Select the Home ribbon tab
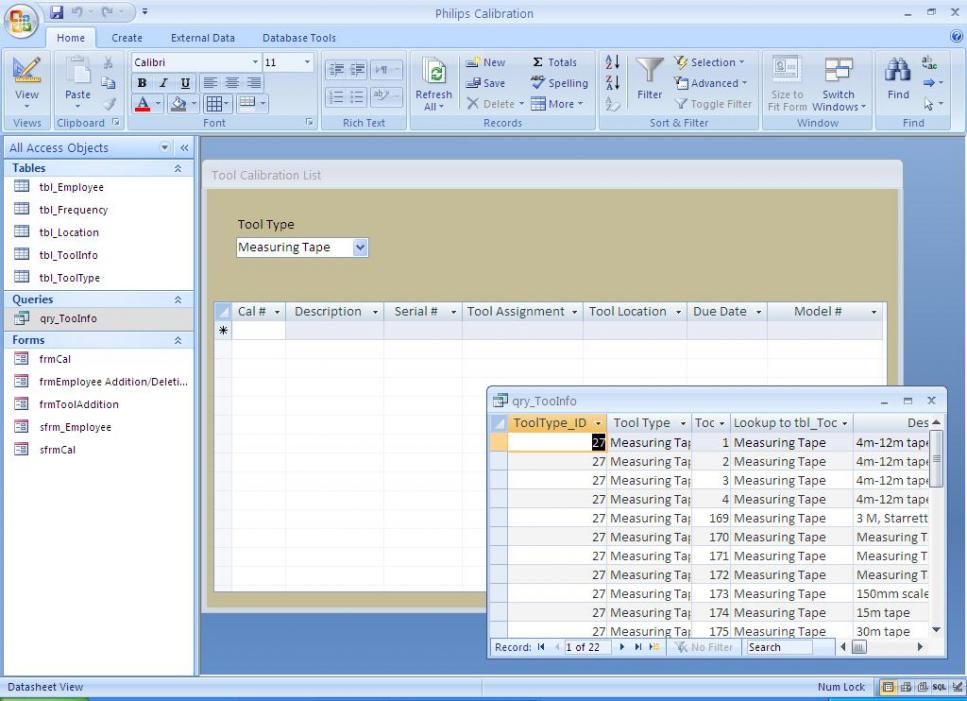The image size is (967, 701). tap(71, 38)
